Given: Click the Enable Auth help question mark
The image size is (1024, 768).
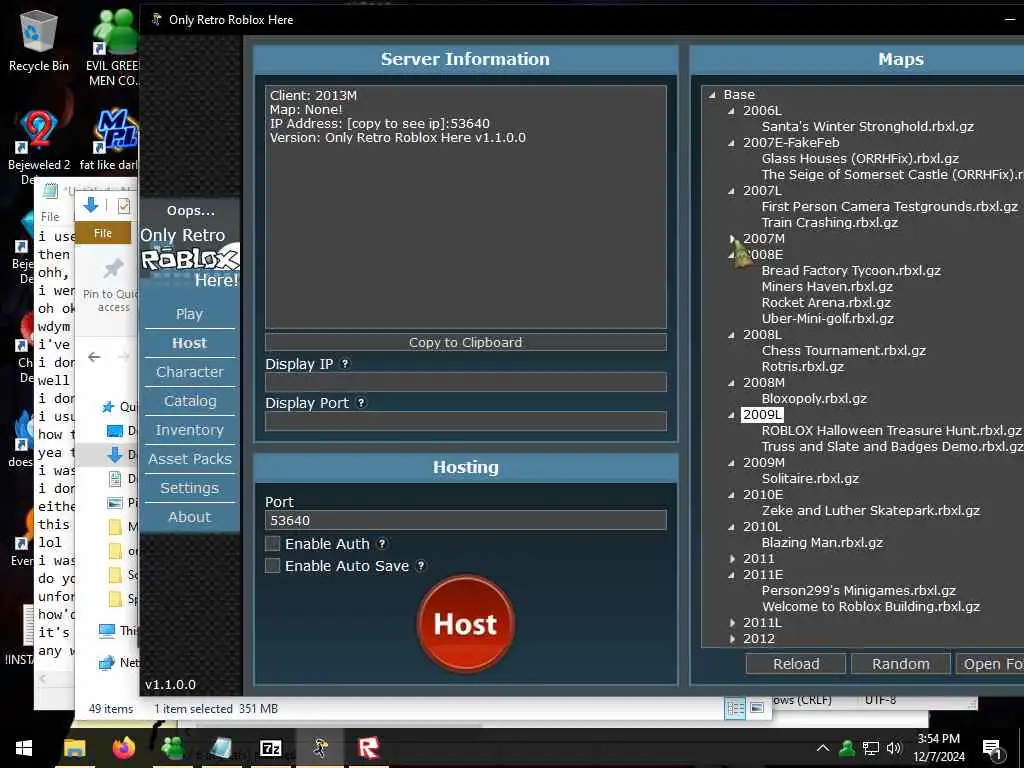Looking at the screenshot, I should point(382,543).
